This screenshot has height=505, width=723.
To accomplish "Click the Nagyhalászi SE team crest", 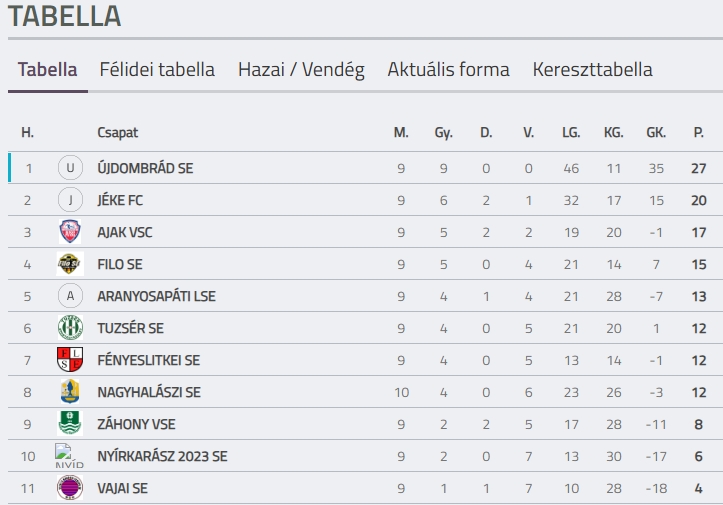I will click(70, 392).
